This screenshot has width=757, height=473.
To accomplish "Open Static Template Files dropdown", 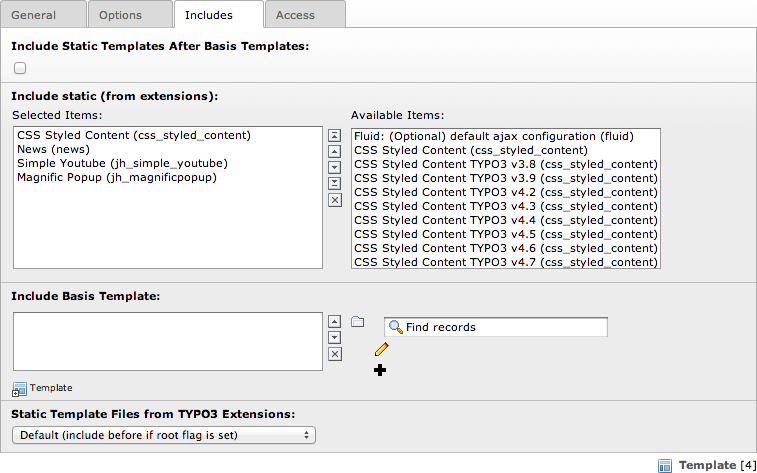I will [x=164, y=435].
